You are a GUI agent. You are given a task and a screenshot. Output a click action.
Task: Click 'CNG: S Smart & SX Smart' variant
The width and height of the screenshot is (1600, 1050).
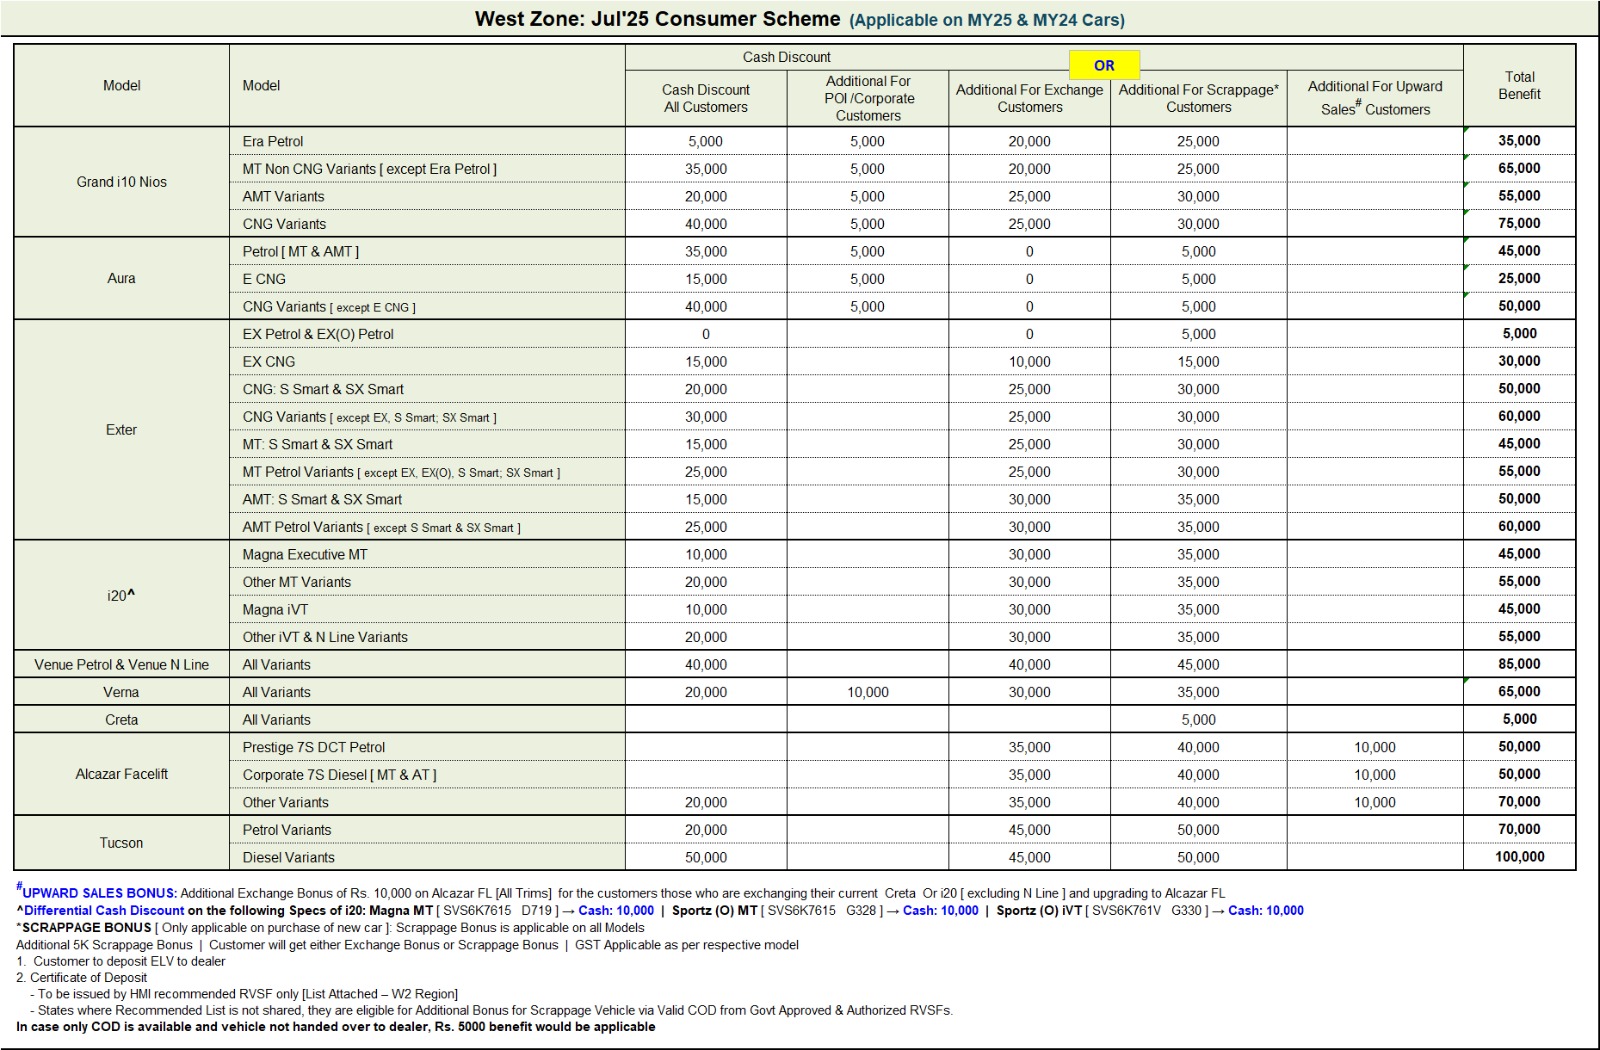click(x=427, y=389)
